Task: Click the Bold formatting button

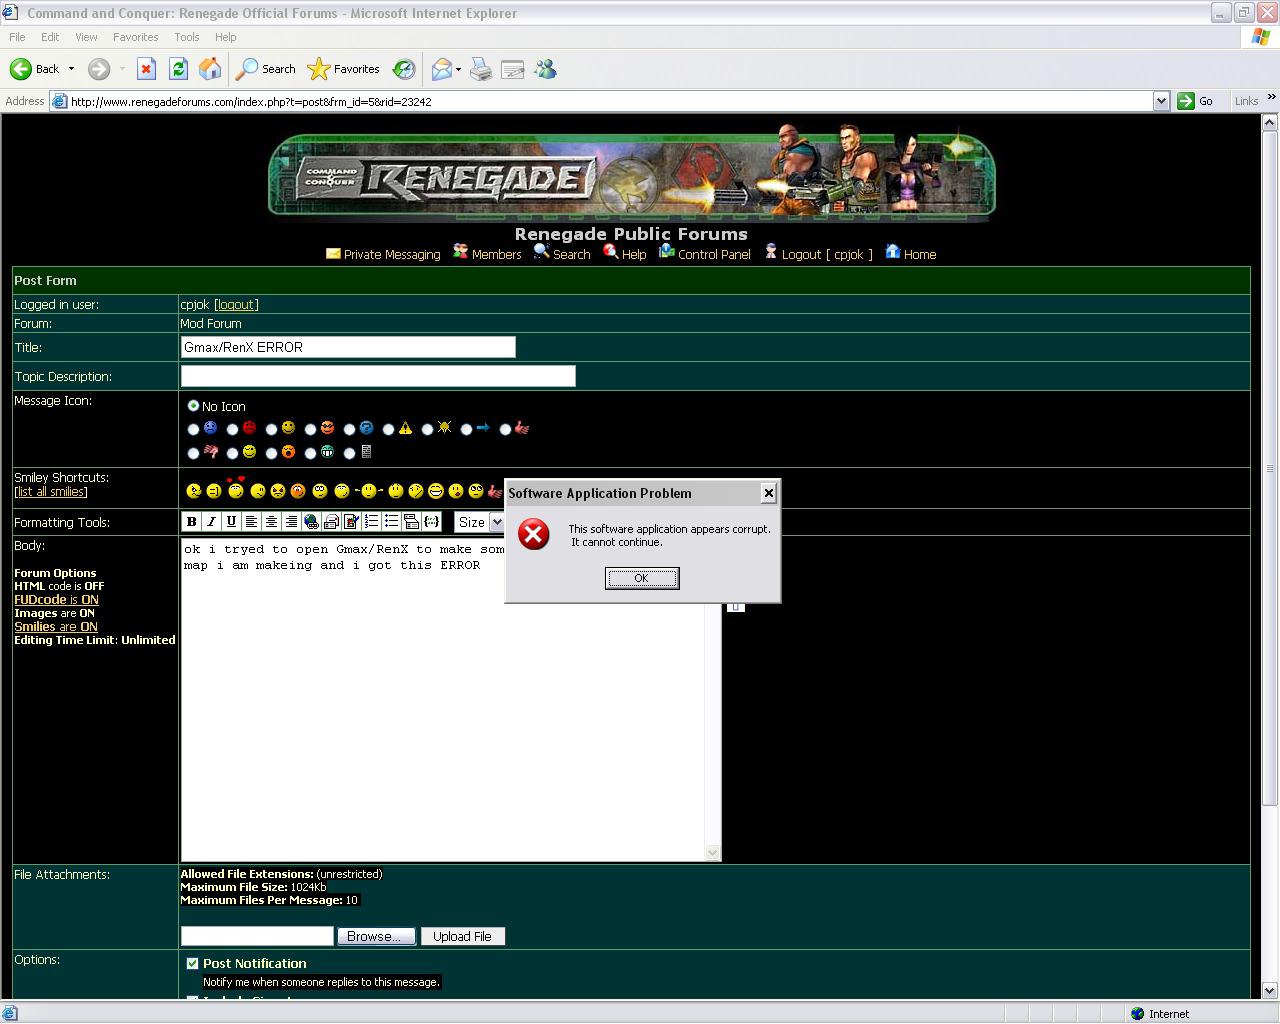Action: coord(191,521)
